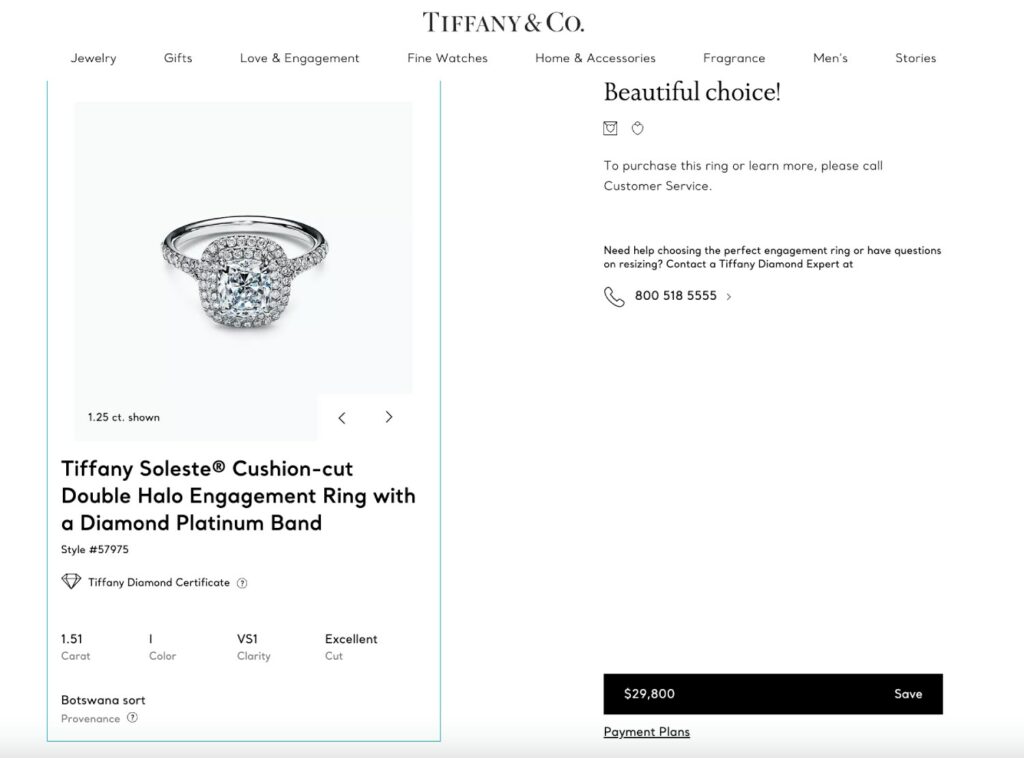Call the 800 518 5555 phone number
The height and width of the screenshot is (758, 1024).
tap(675, 296)
